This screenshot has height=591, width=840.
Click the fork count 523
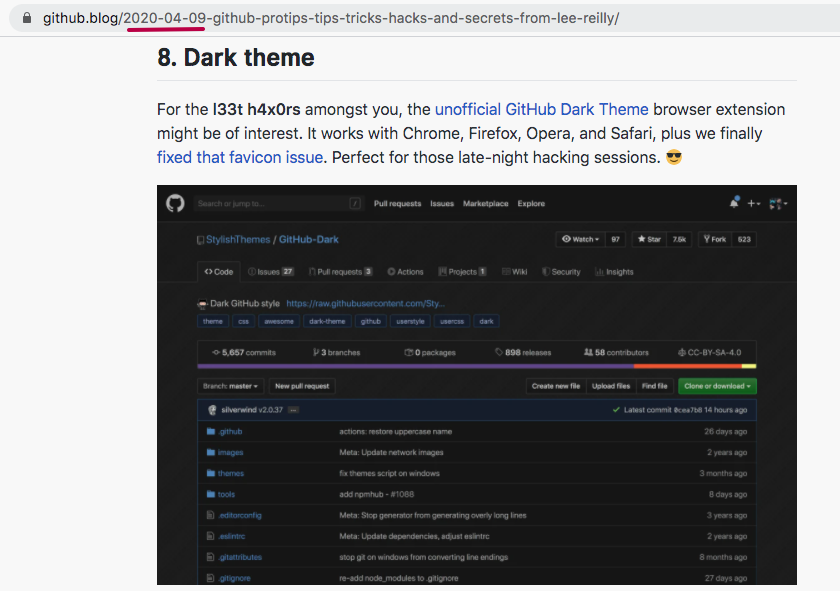point(744,240)
